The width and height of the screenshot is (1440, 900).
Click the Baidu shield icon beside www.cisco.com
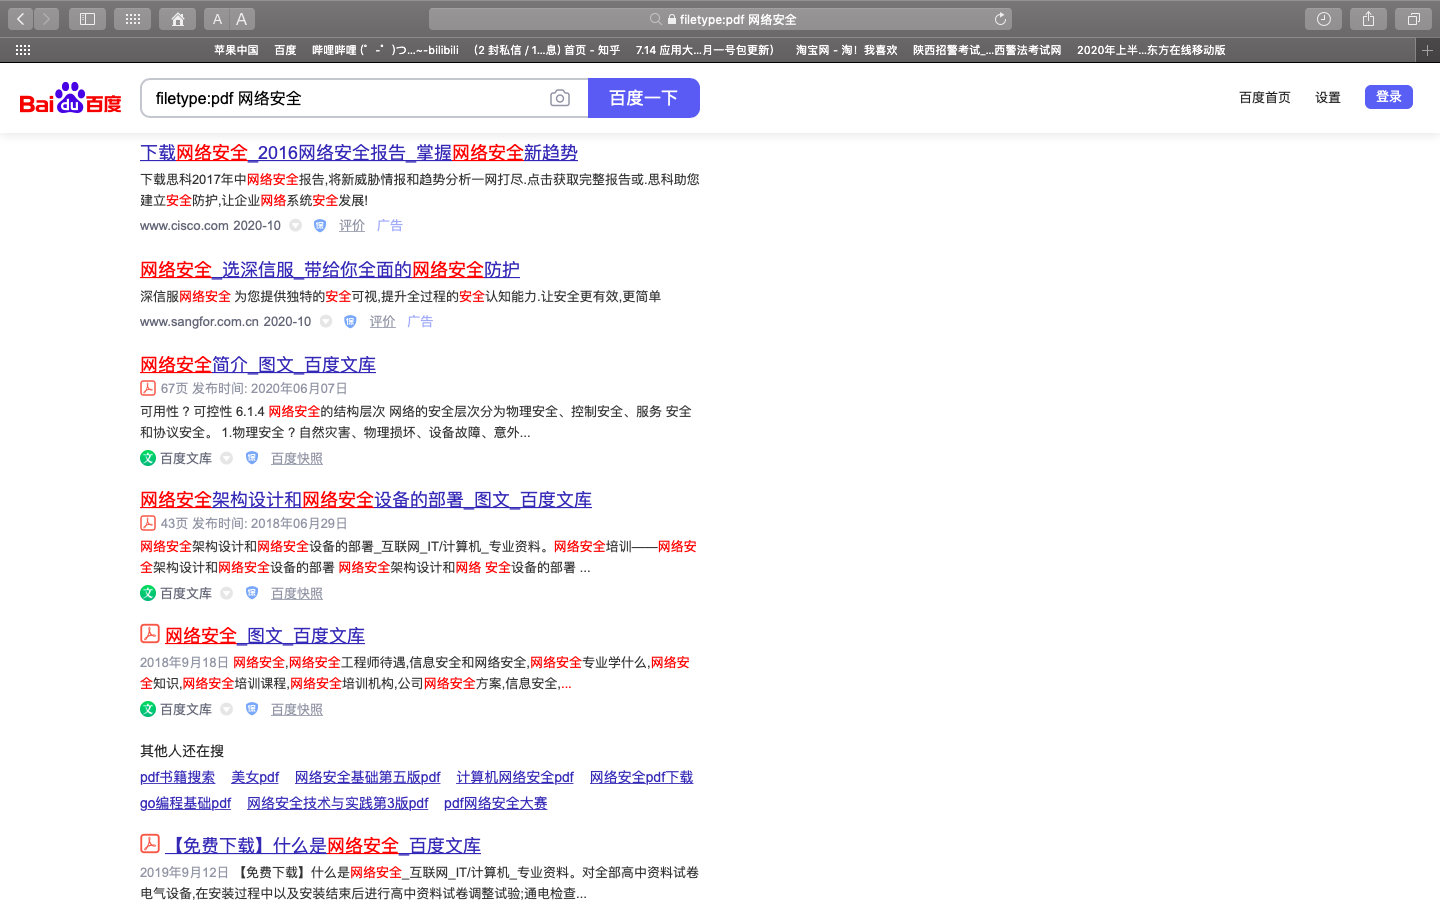point(320,226)
